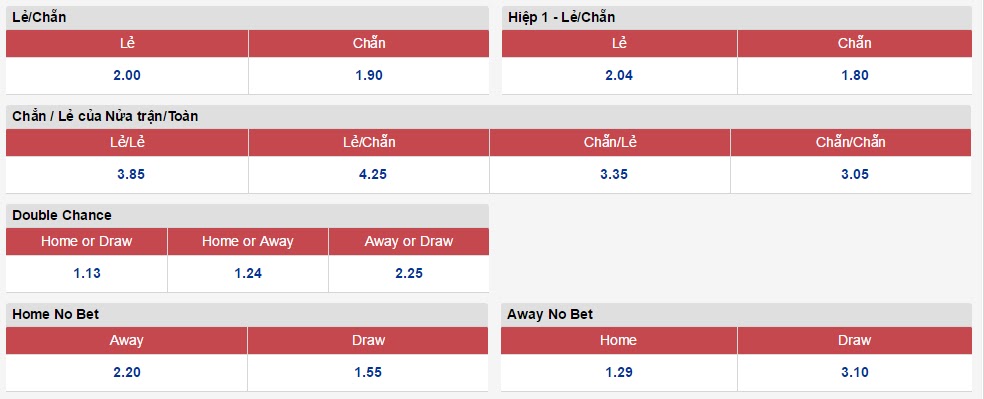Image resolution: width=984 pixels, height=399 pixels.
Task: Pick Hiệp 1 Lẻ odds 2.04
Action: (x=619, y=75)
